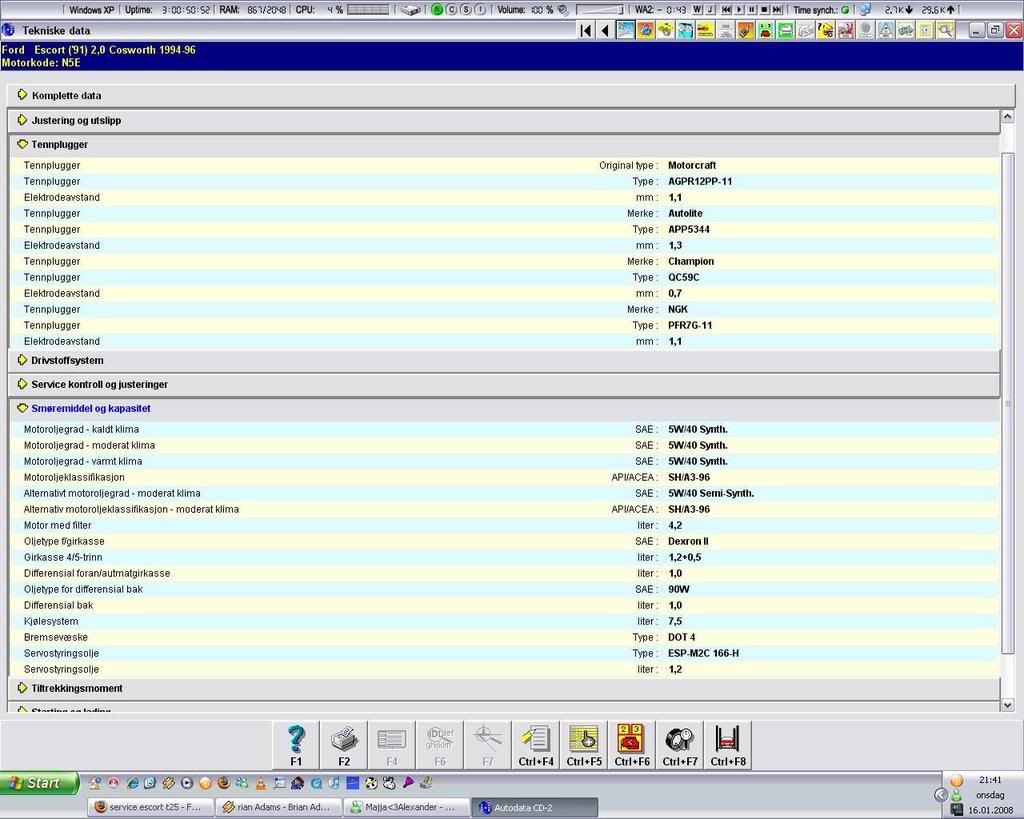Screen dimensions: 1024x819
Task: Select the Servostyringsolje ESP-M2C 166-H row
Action: 504,653
